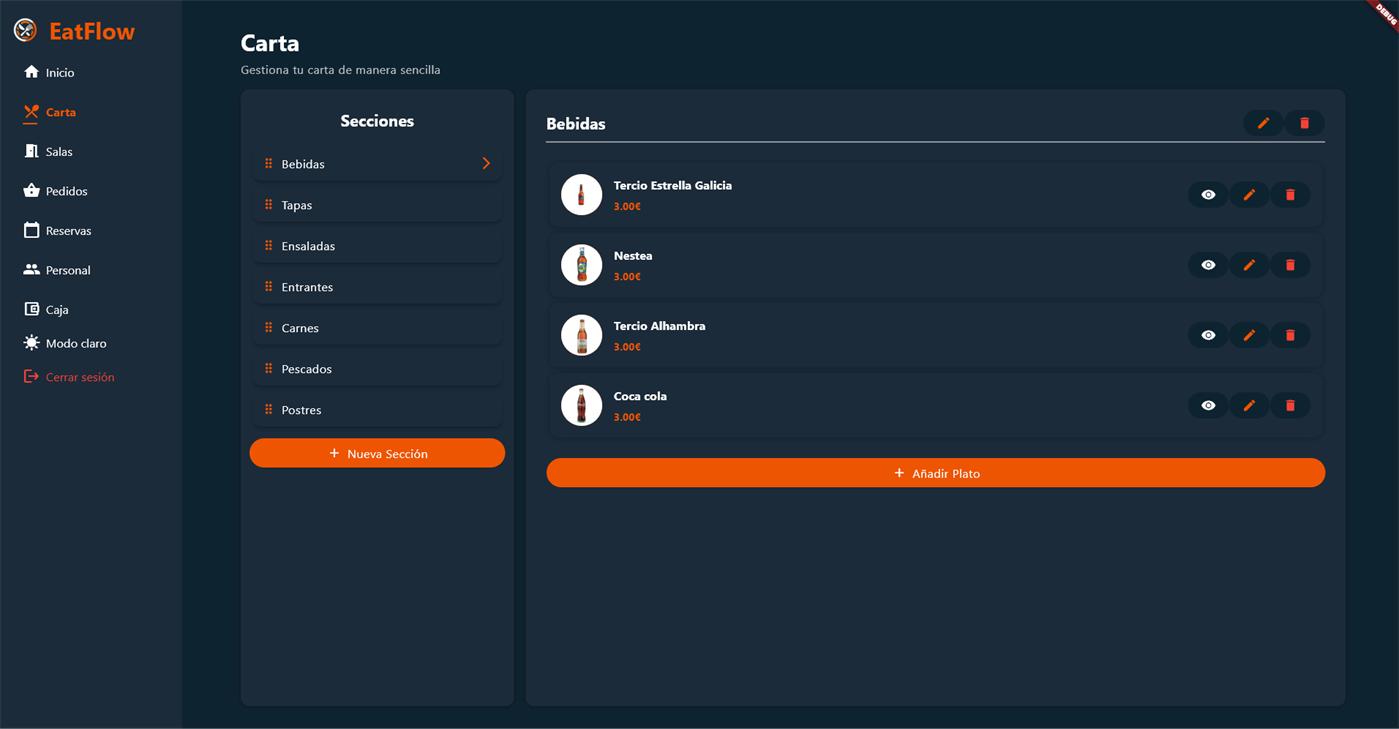
Task: Click the chevron arrow on Bebidas section
Action: point(486,163)
